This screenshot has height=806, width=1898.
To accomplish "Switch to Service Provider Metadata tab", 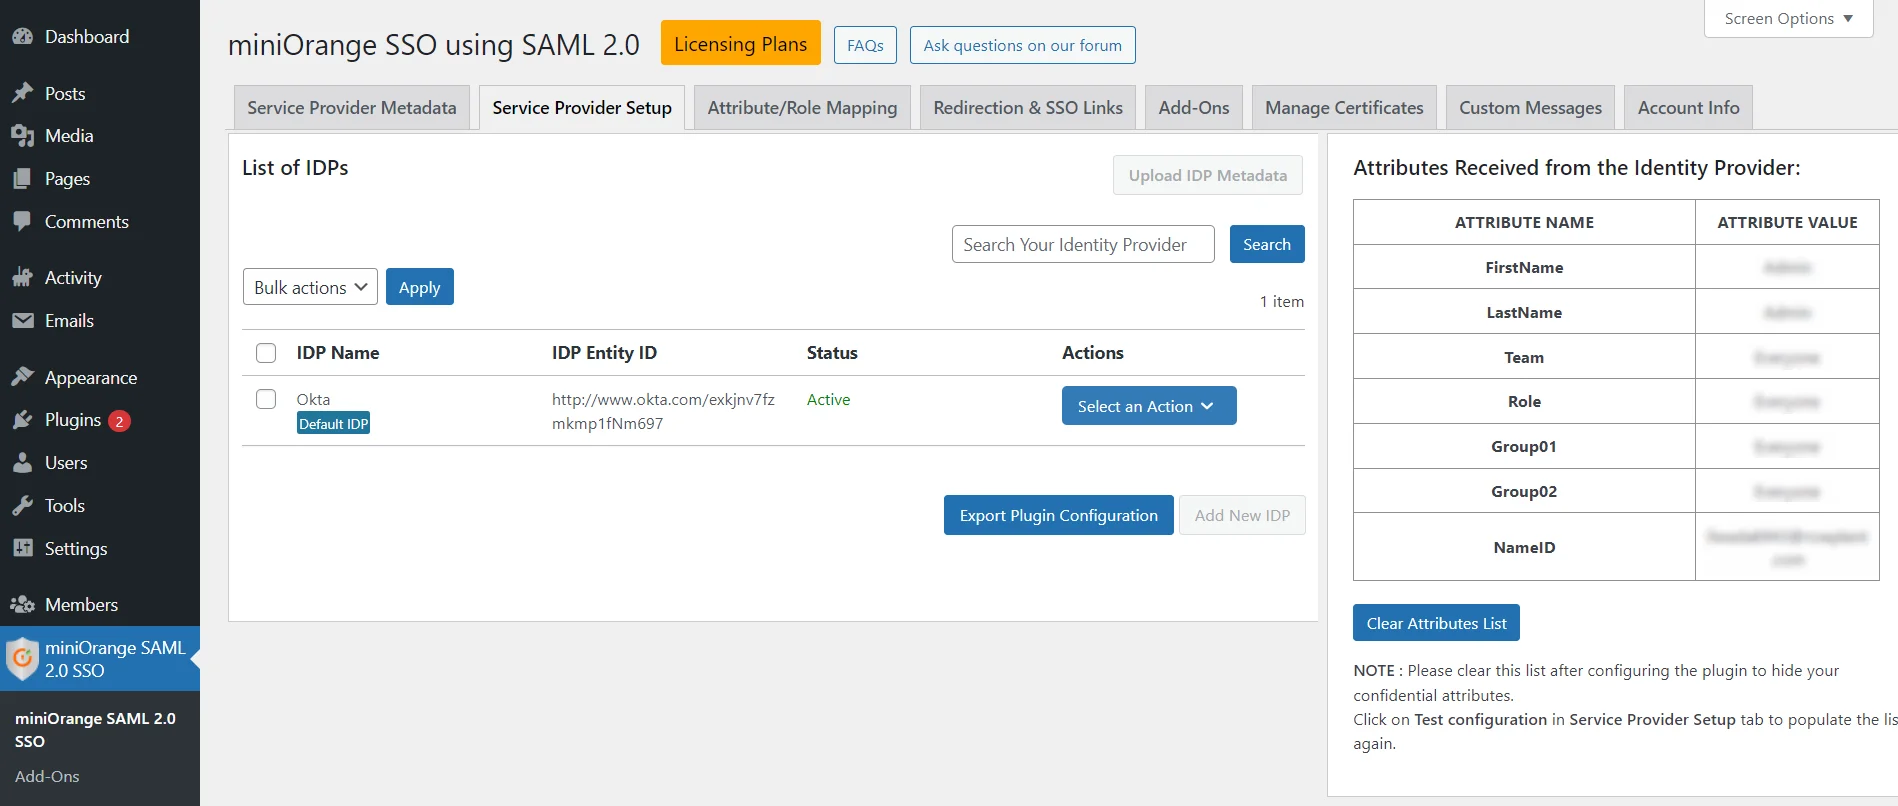I will pos(352,108).
